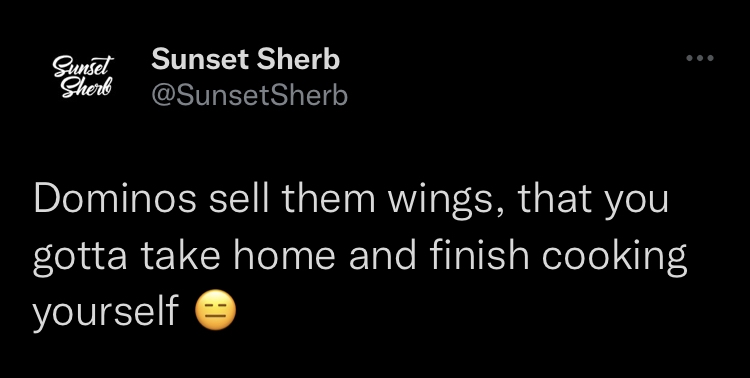The width and height of the screenshot is (750, 378).
Task: Click the word "cooking" in the tweet
Action: 614,257
